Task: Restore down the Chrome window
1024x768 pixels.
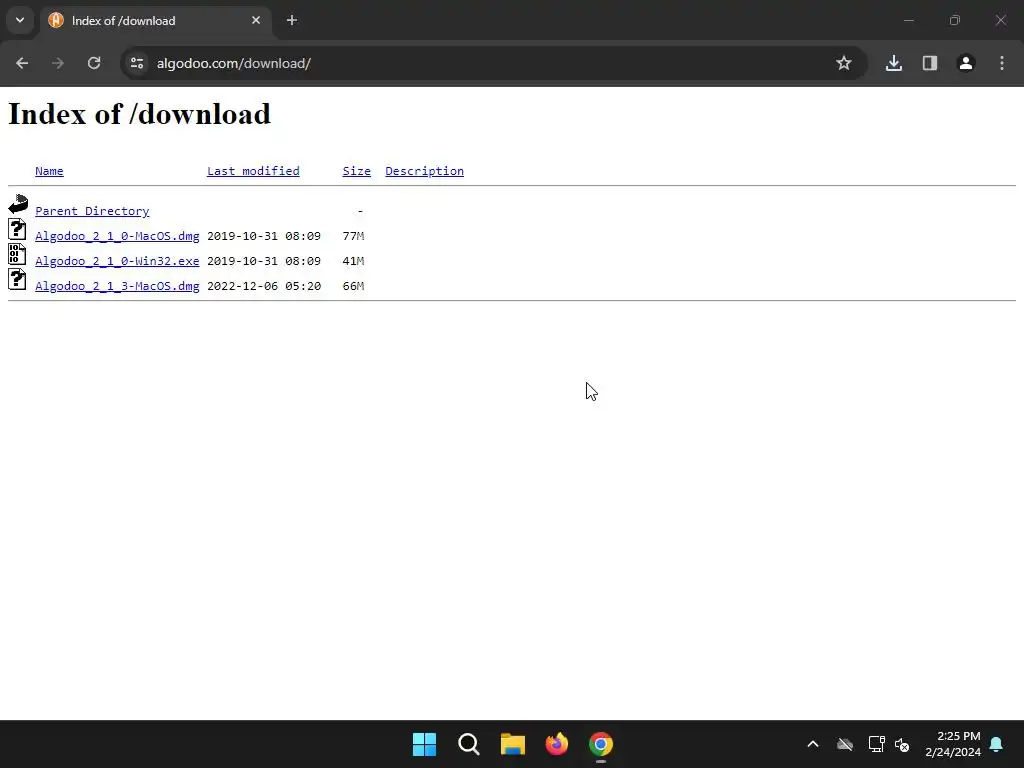Action: tap(955, 20)
